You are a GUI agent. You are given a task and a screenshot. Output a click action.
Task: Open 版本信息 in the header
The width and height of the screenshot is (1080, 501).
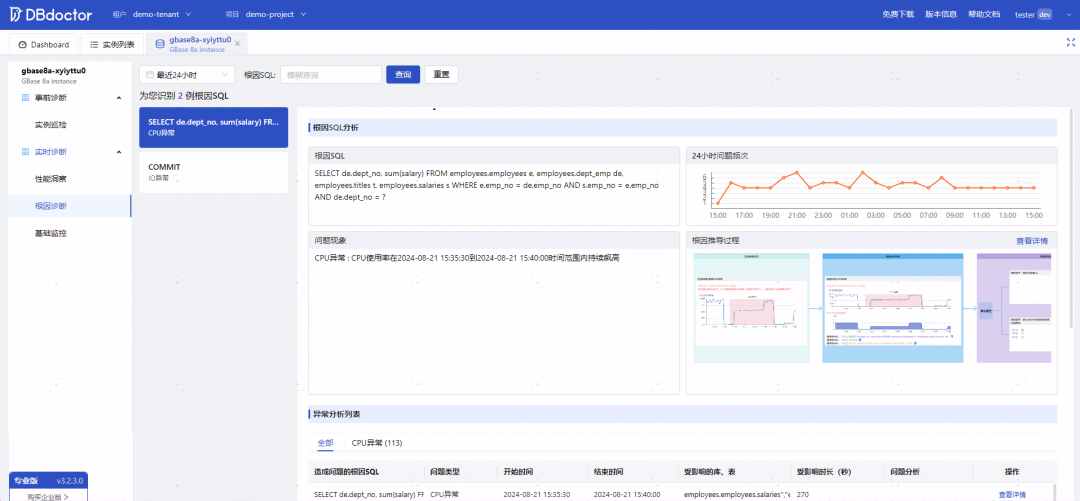pos(940,14)
